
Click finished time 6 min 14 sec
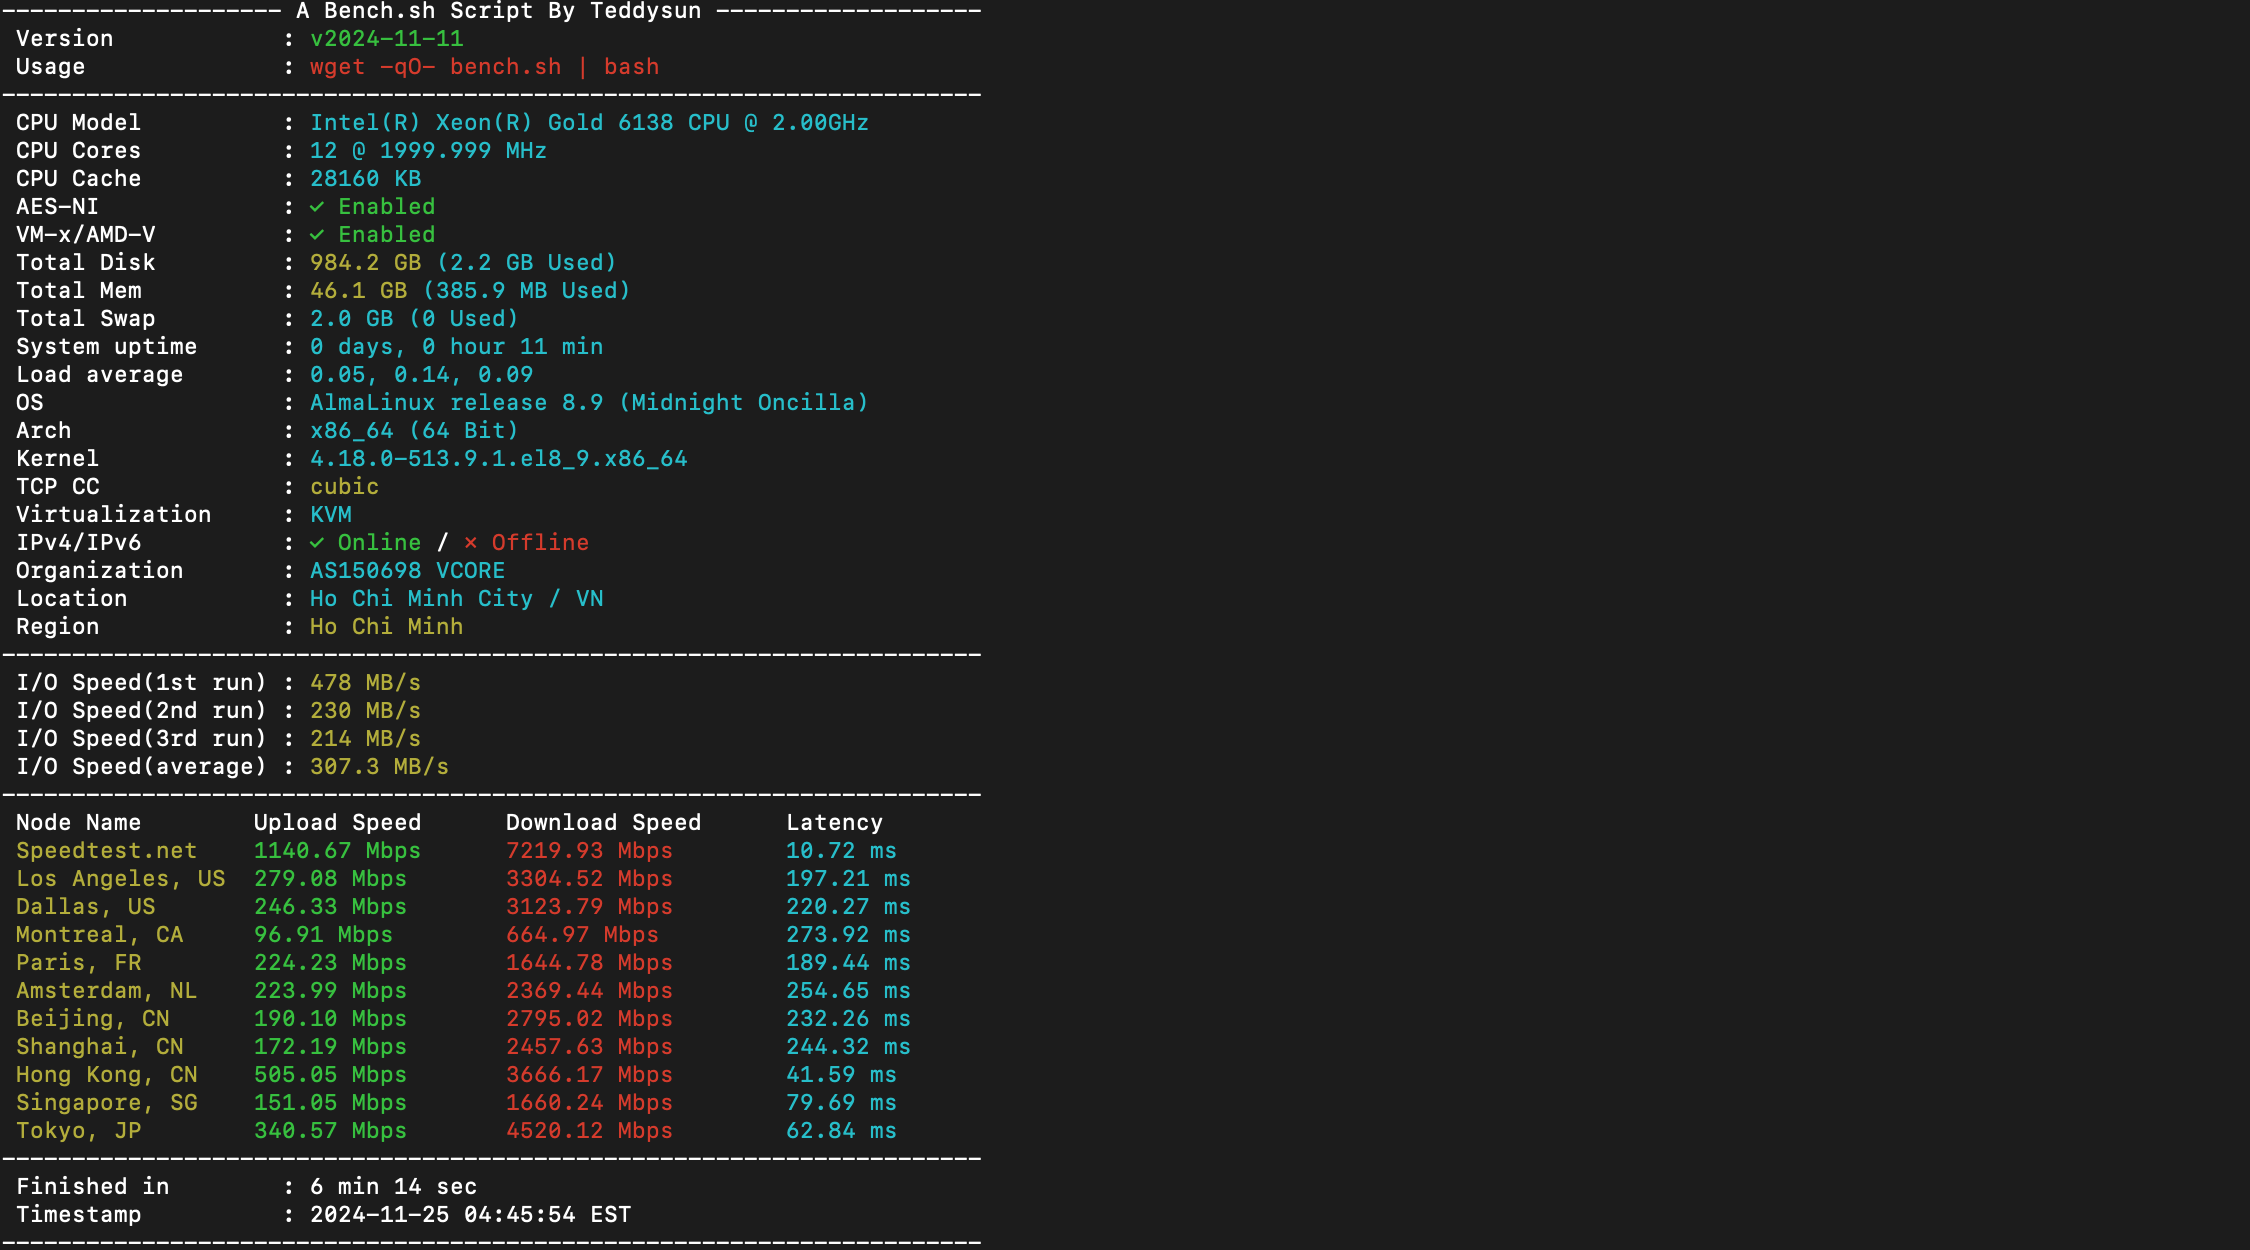click(393, 1186)
